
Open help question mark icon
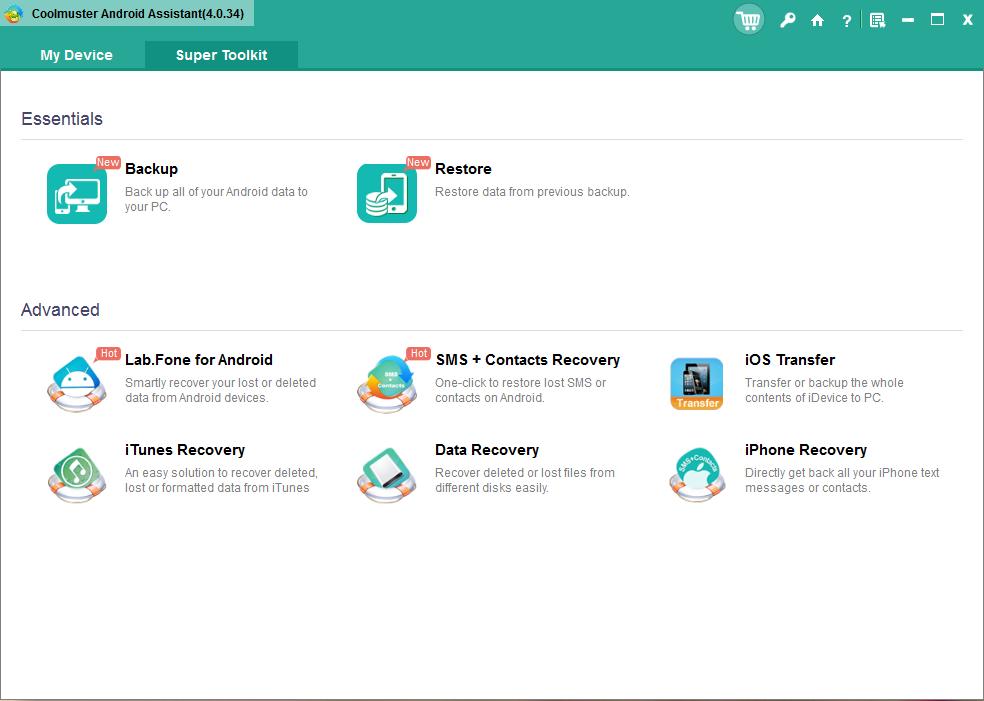(846, 20)
